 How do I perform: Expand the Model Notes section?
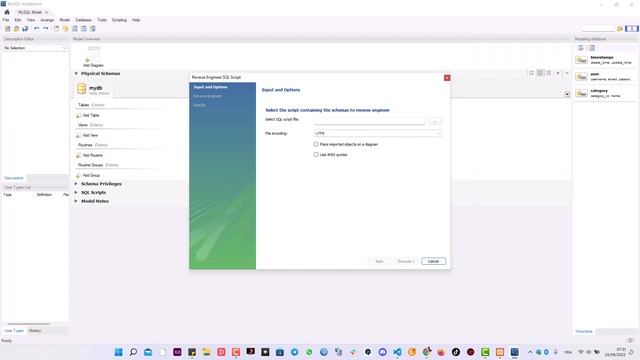tap(76, 201)
